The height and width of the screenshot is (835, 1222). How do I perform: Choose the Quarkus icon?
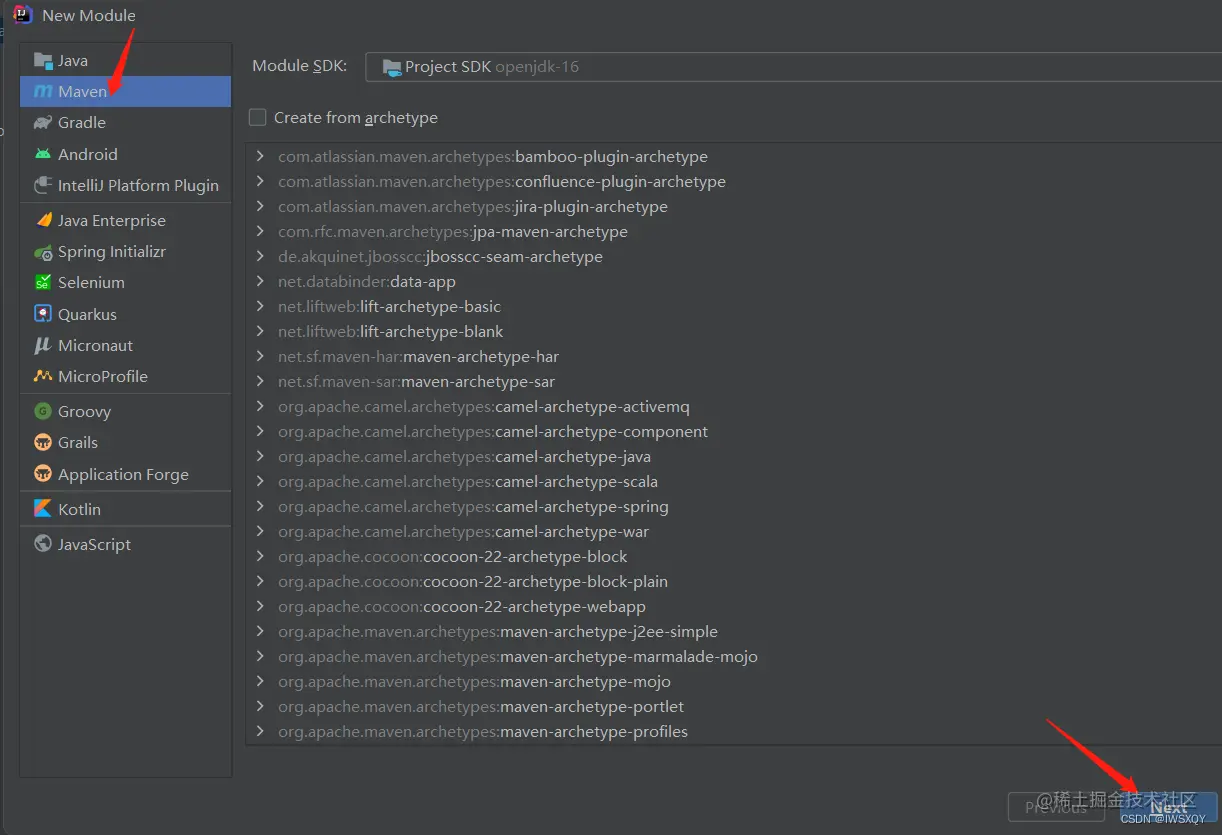point(43,314)
